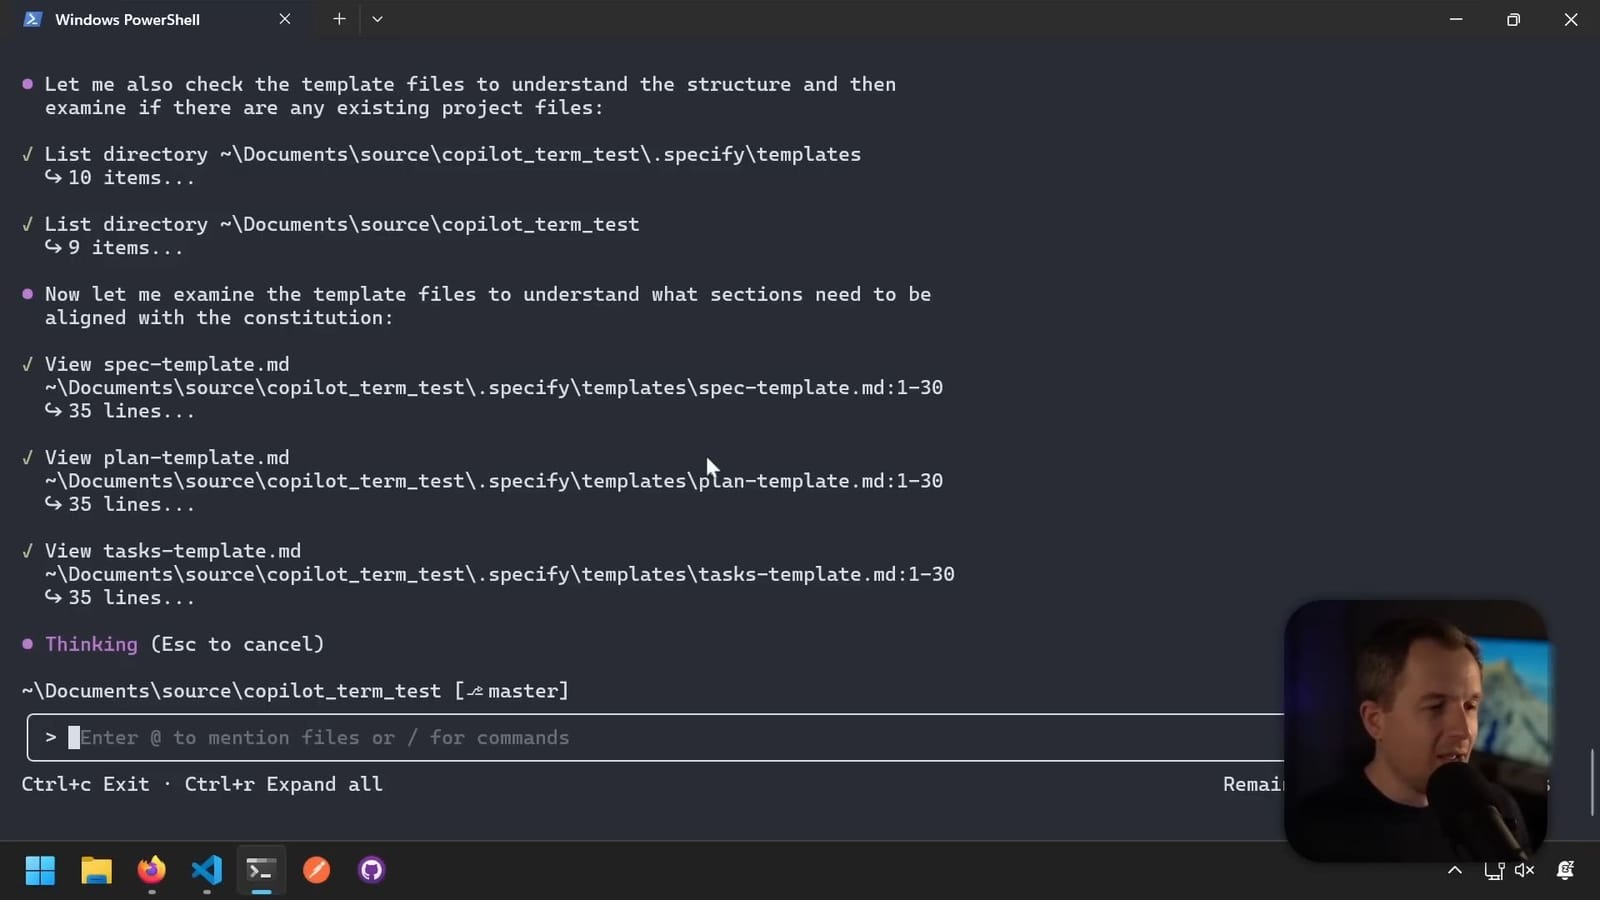The height and width of the screenshot is (900, 1600).
Task: Open the new tab dropdown arrow
Action: tap(376, 19)
